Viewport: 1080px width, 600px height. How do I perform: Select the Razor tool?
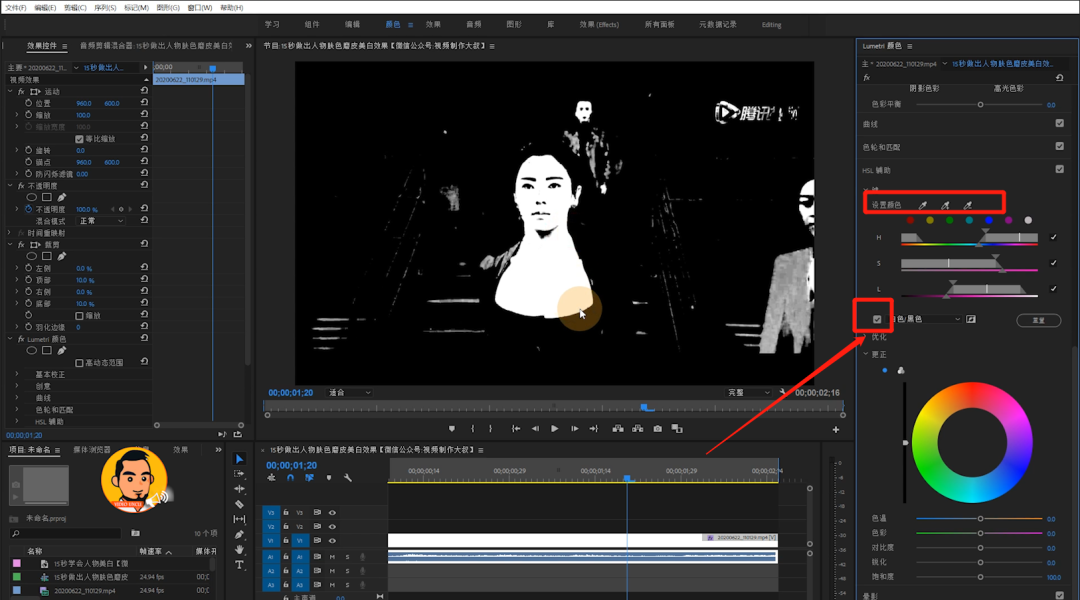point(239,504)
